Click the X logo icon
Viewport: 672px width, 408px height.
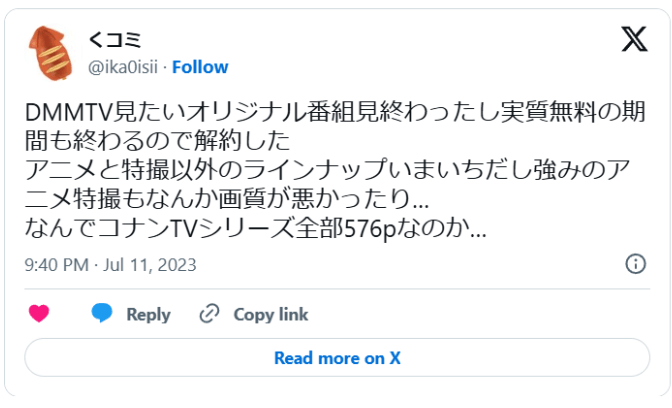click(634, 39)
